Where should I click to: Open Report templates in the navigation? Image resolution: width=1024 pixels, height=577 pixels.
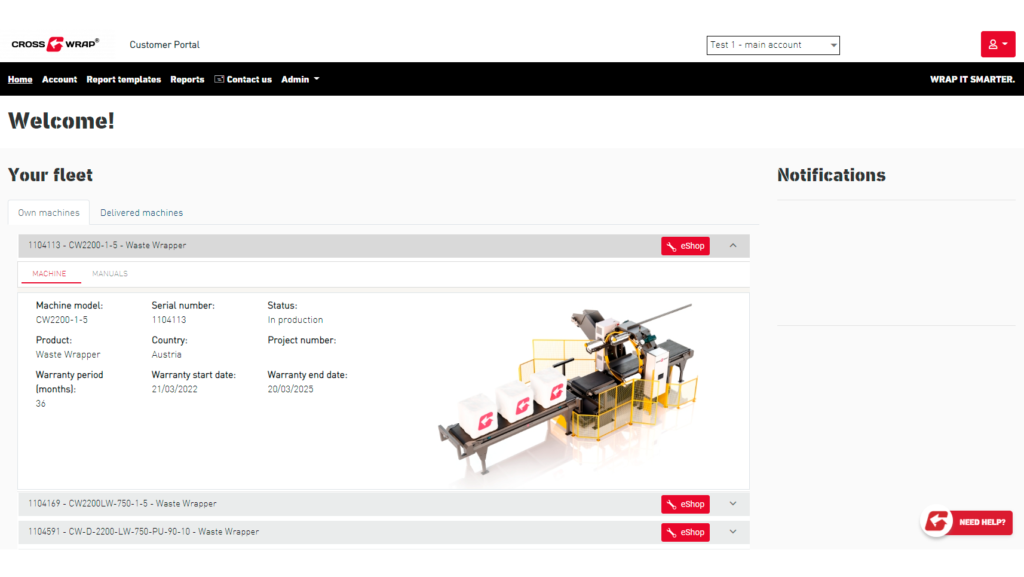coord(123,80)
